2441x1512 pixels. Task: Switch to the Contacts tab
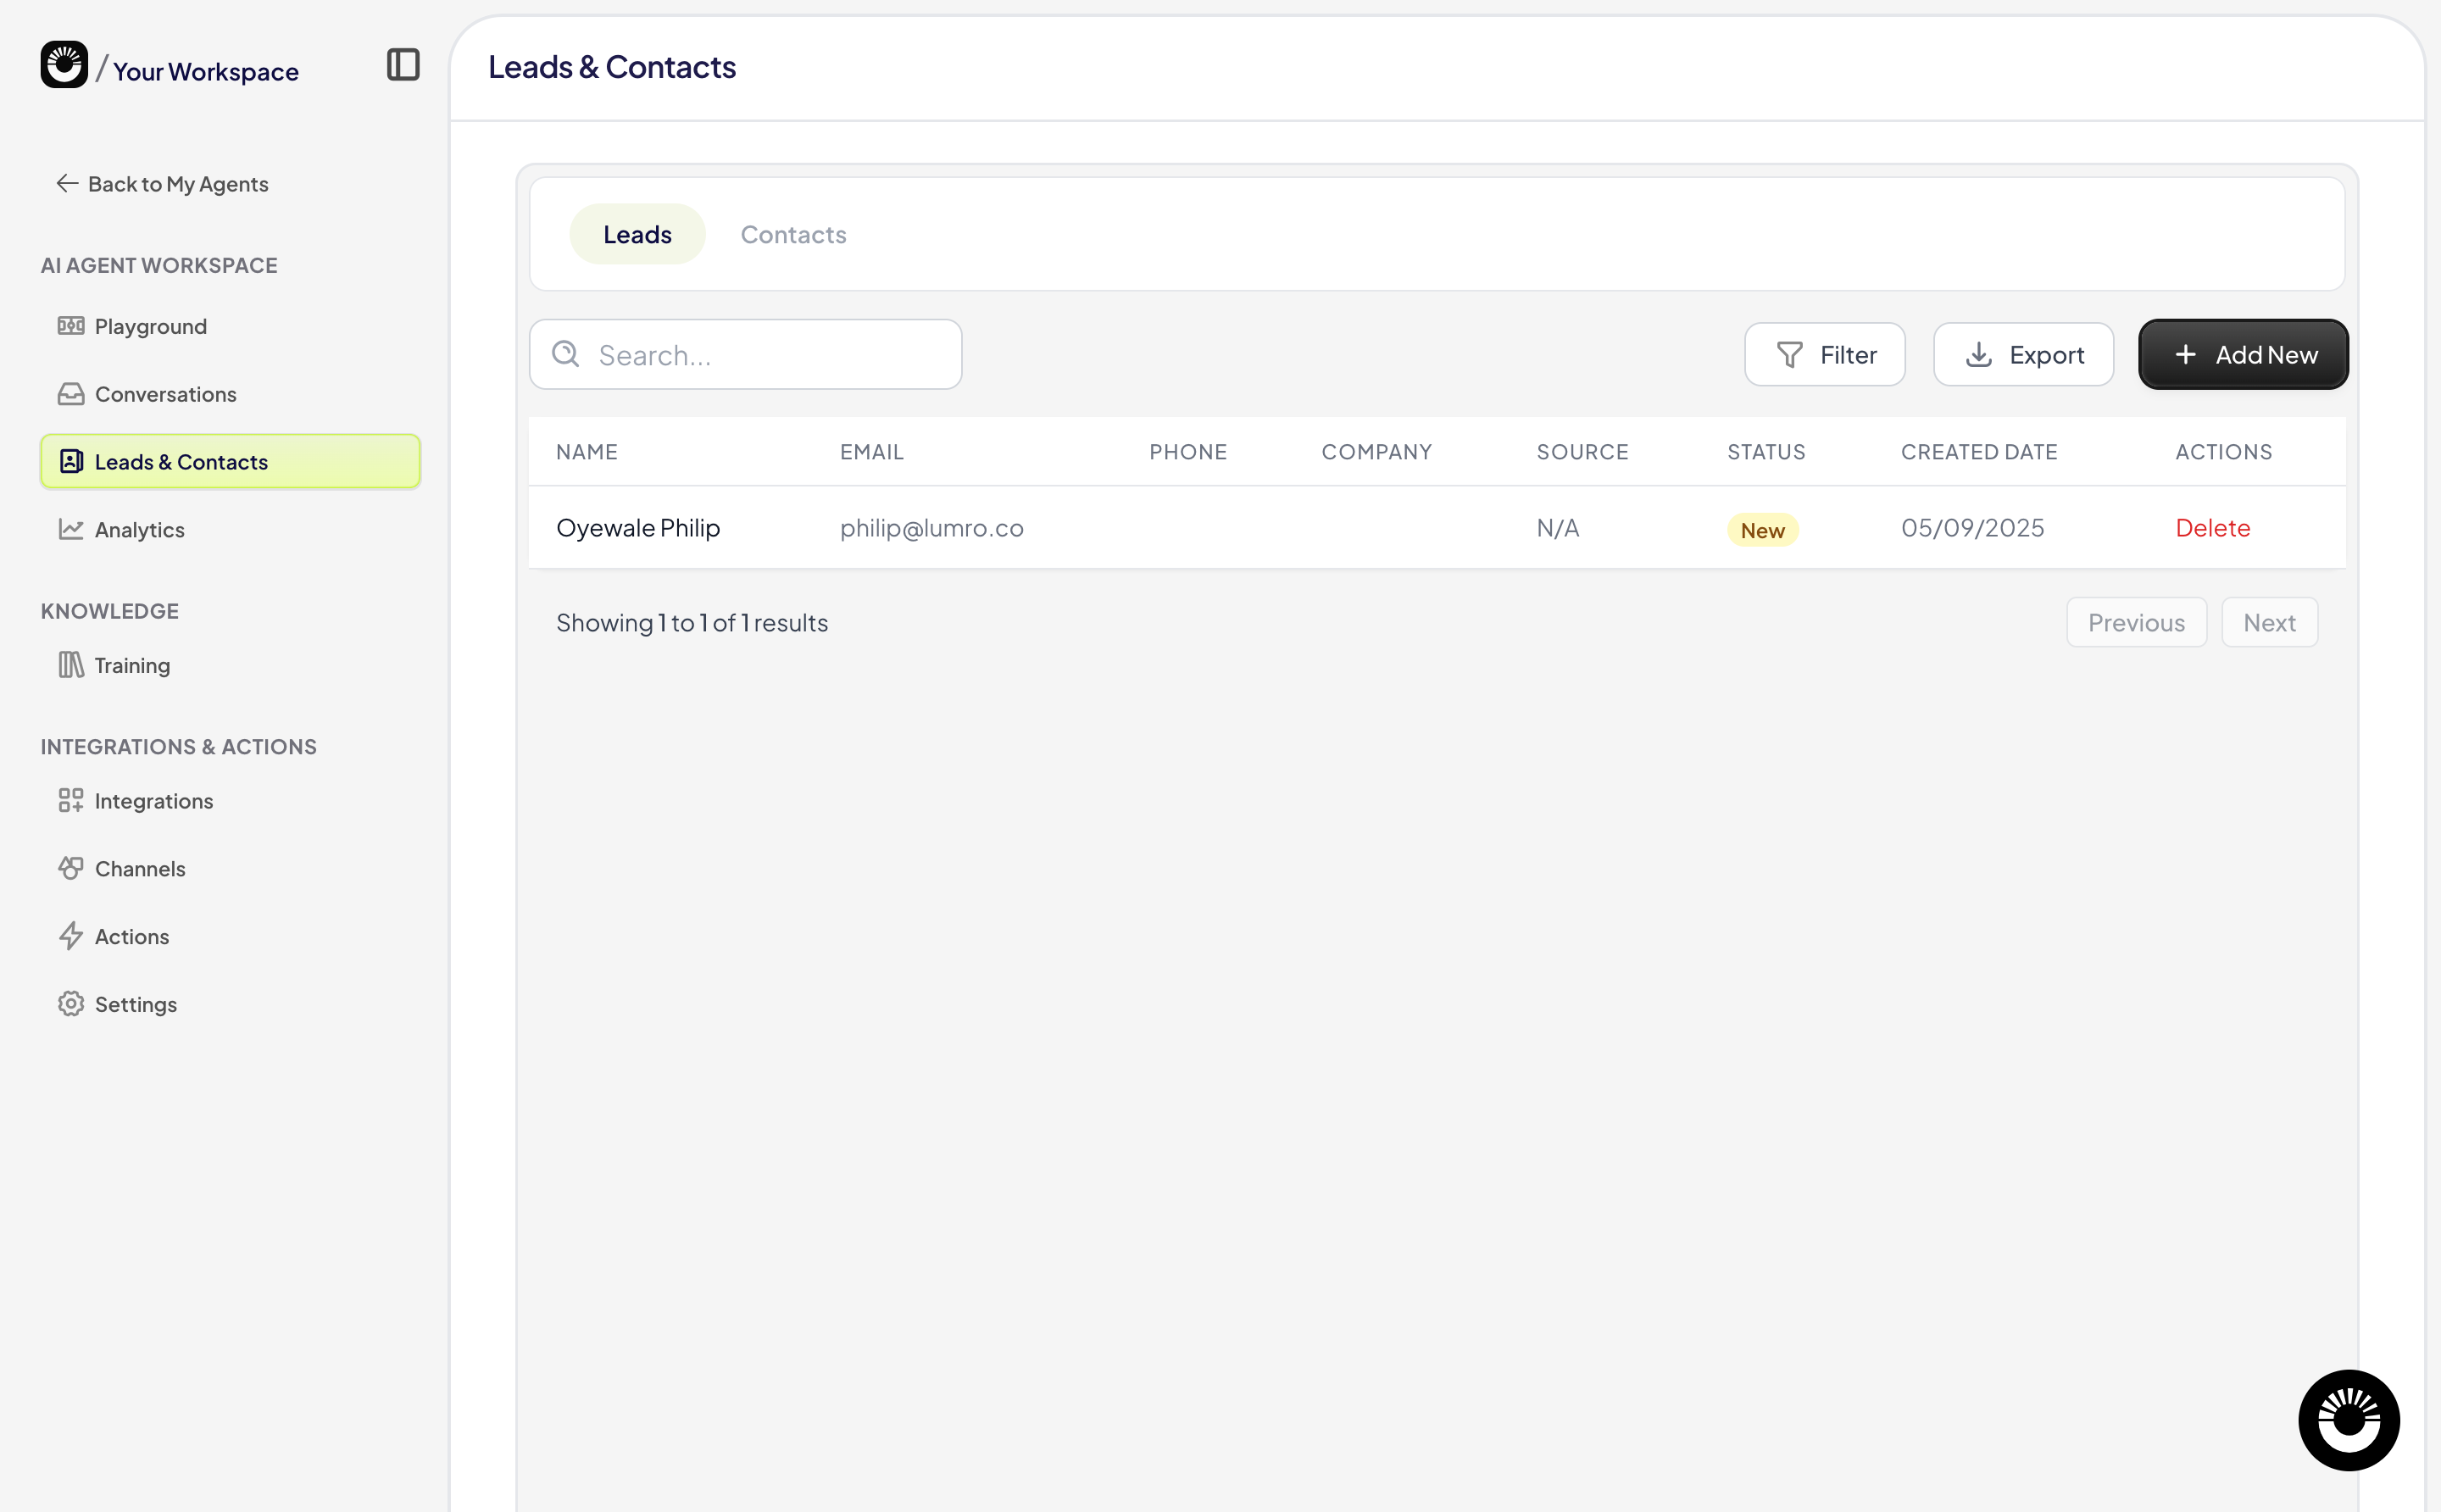[x=793, y=234]
